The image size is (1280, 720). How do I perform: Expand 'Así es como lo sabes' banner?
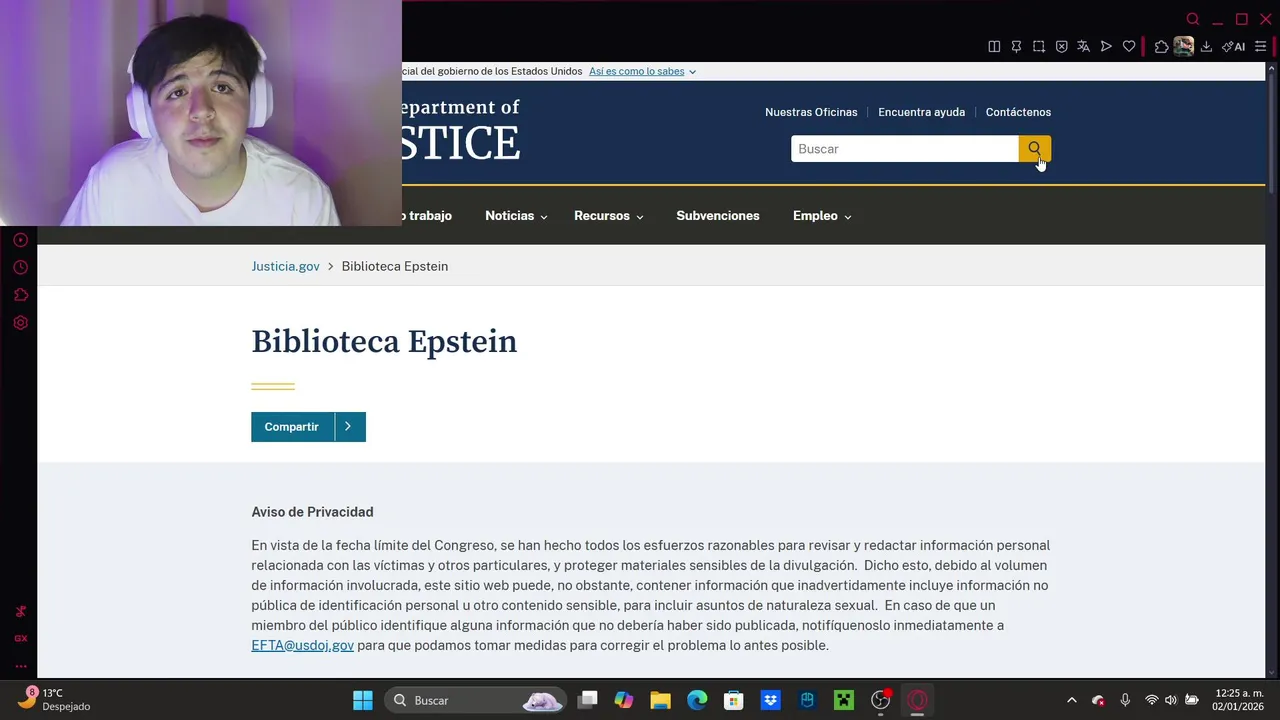click(x=642, y=71)
